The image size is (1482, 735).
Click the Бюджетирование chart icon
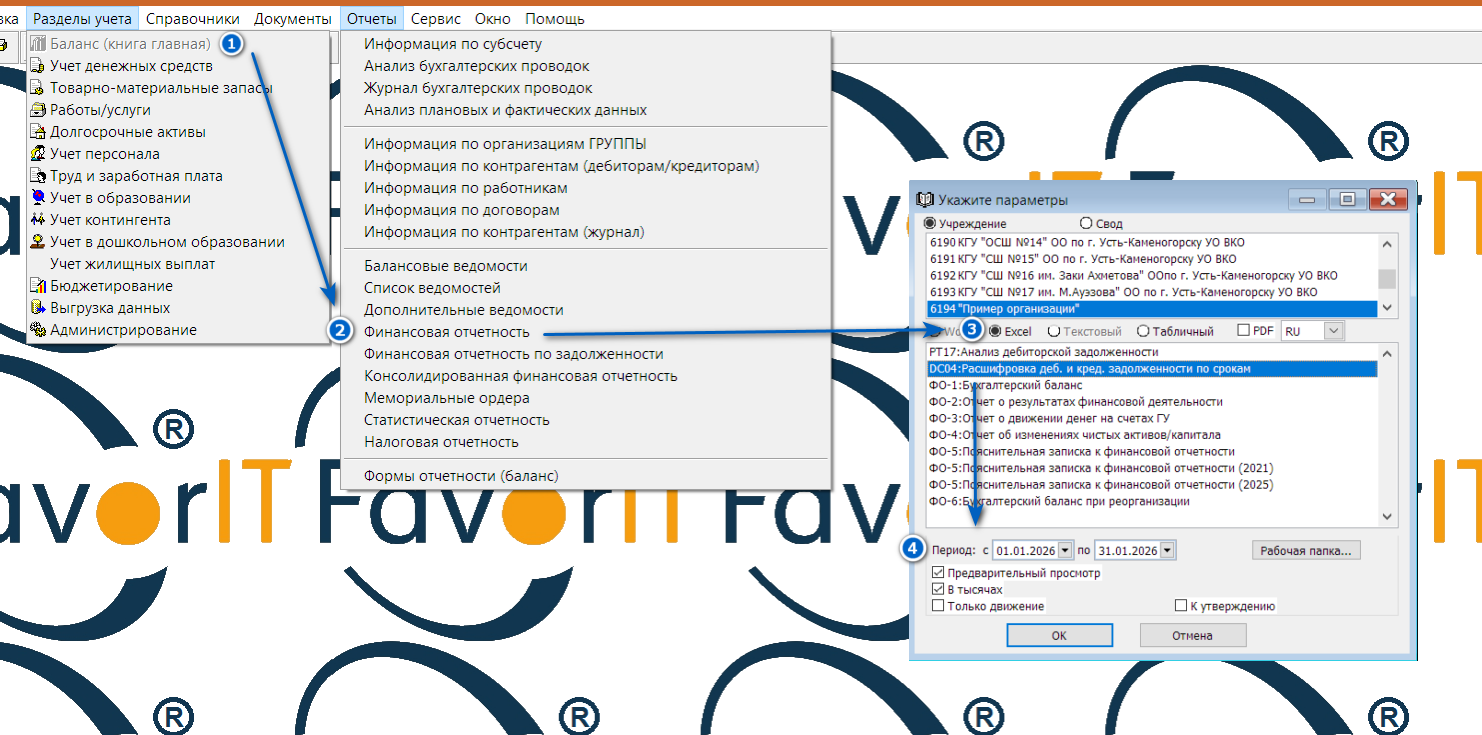pos(38,286)
